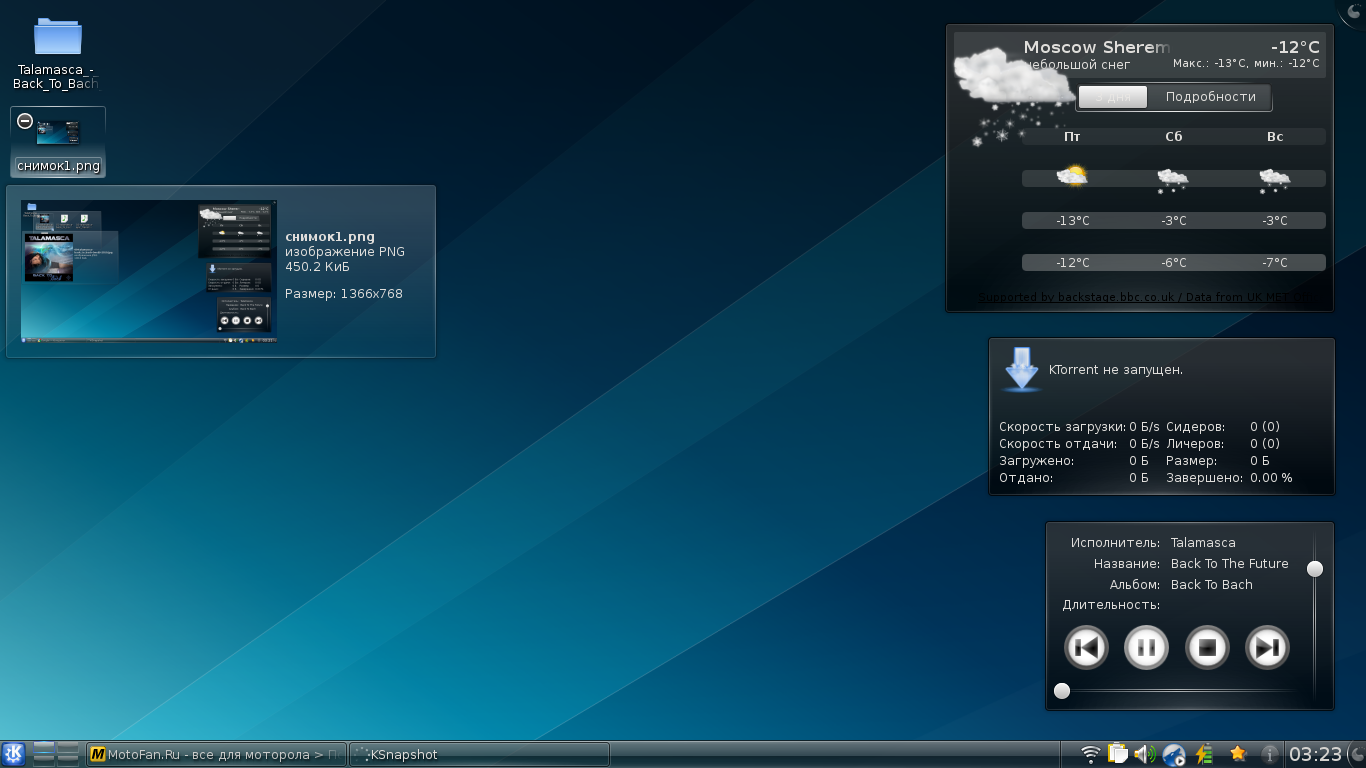1366x768 pixels.
Task: Open the panel toolbox at taskbar edge
Action: [x=1357, y=754]
